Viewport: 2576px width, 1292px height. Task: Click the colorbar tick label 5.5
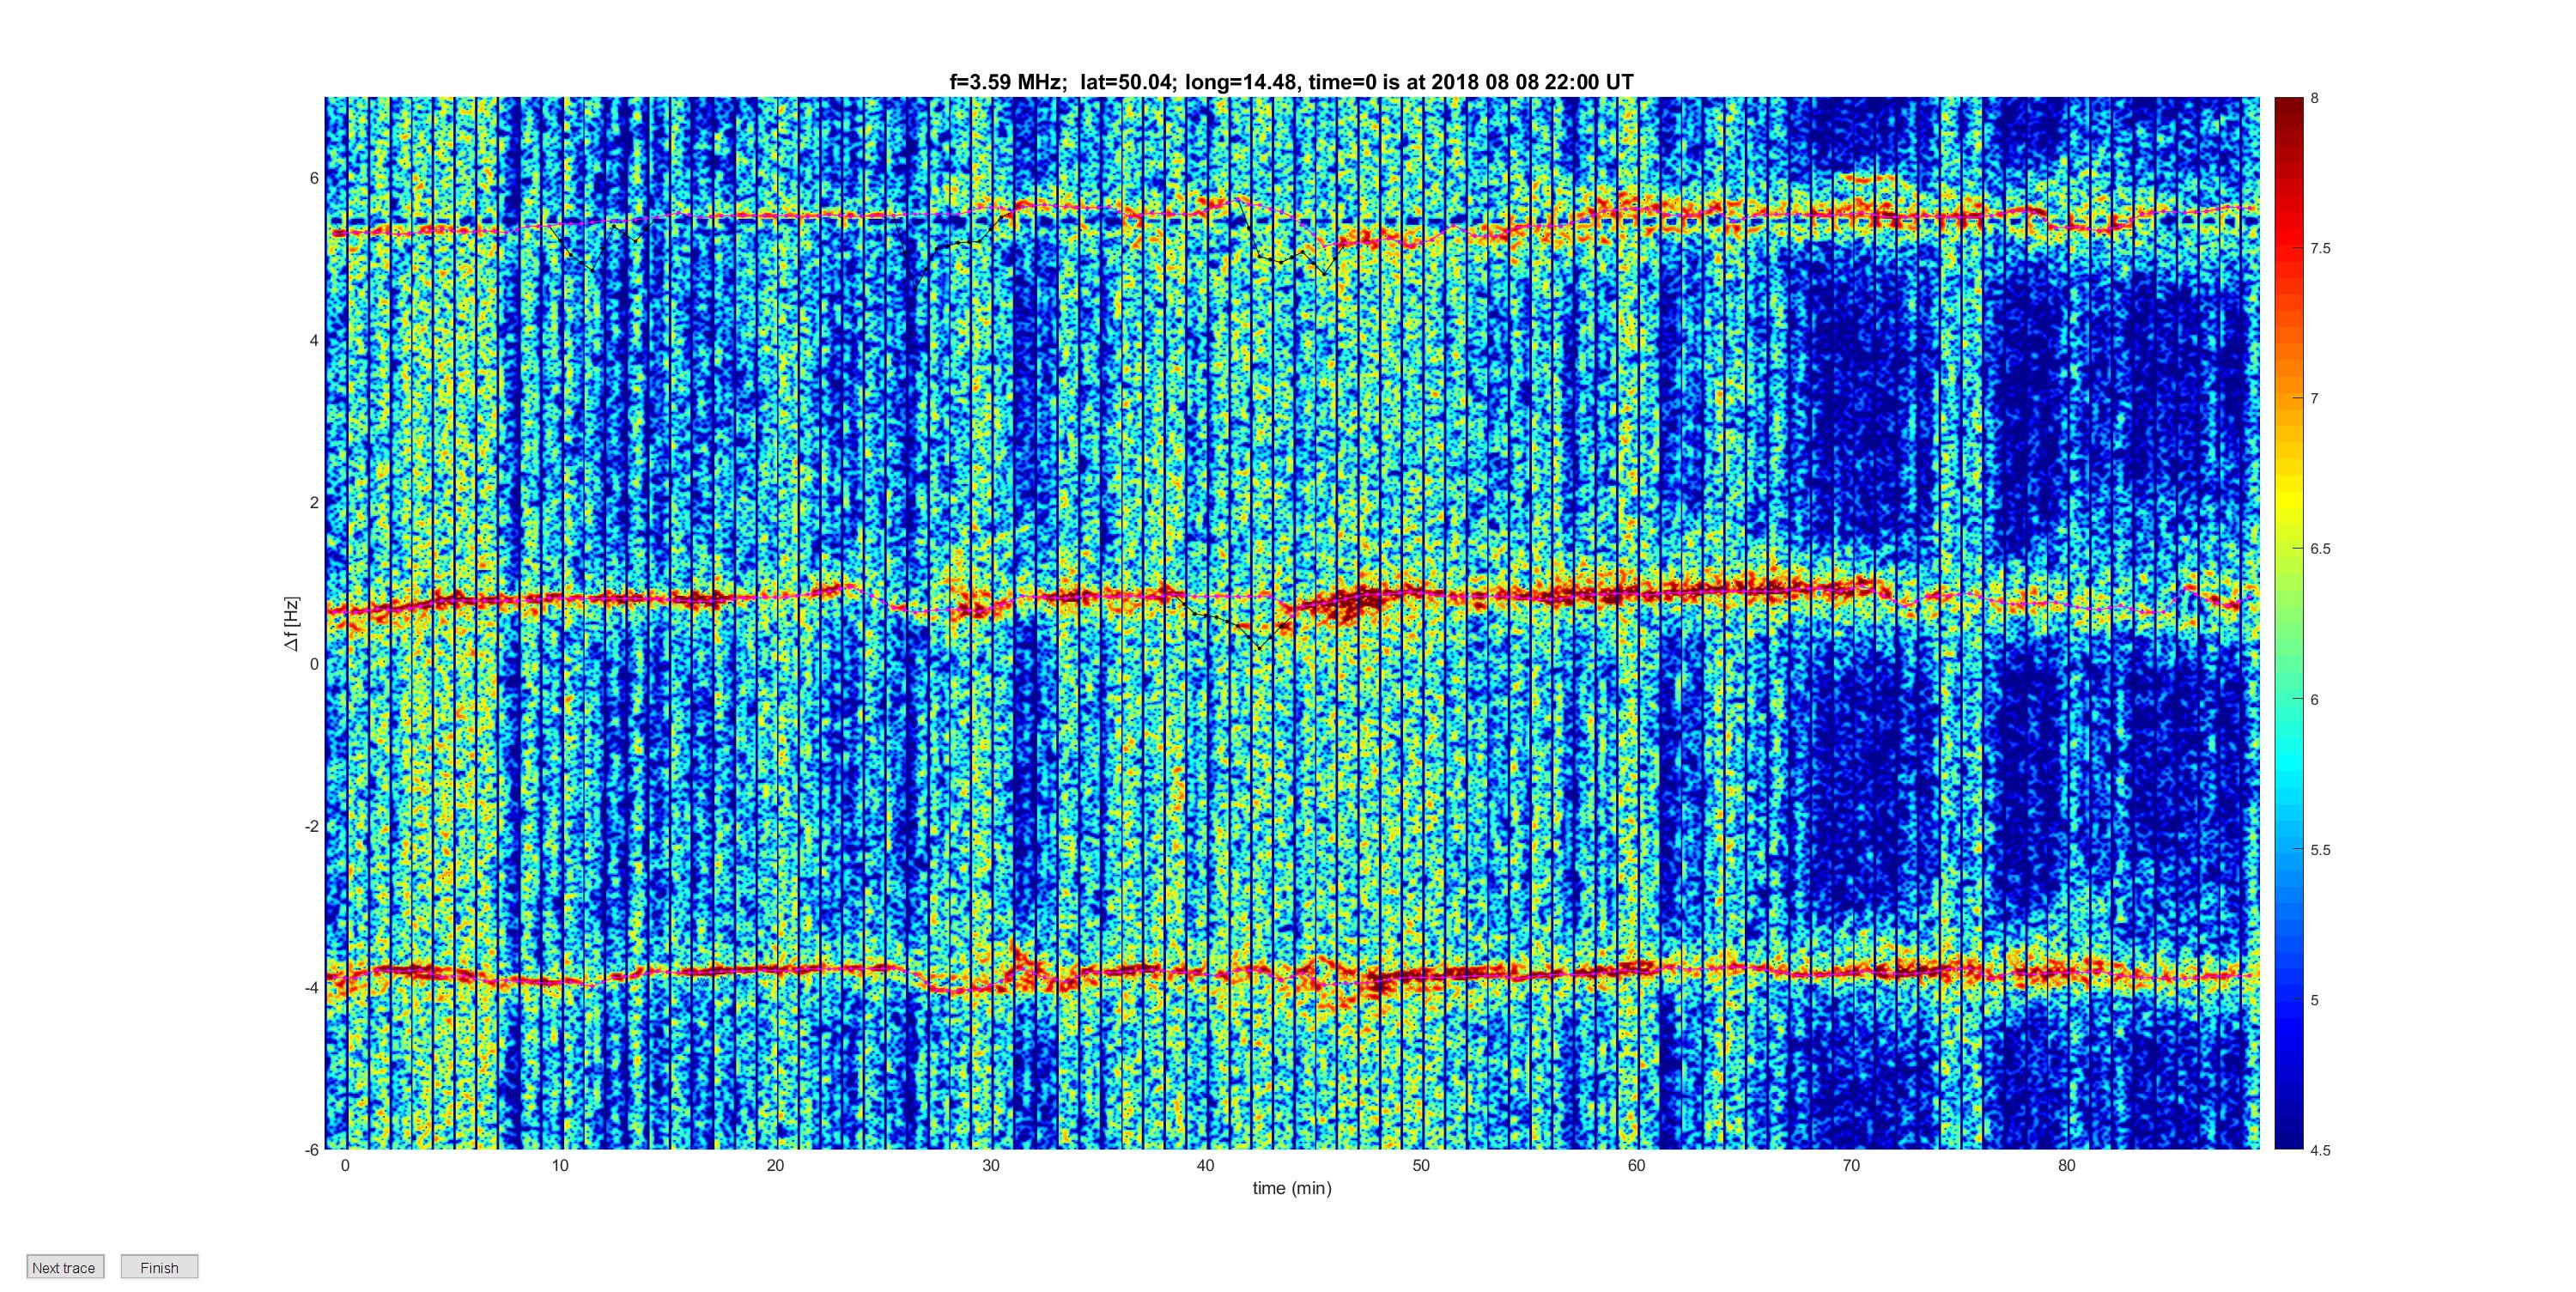coord(2320,850)
